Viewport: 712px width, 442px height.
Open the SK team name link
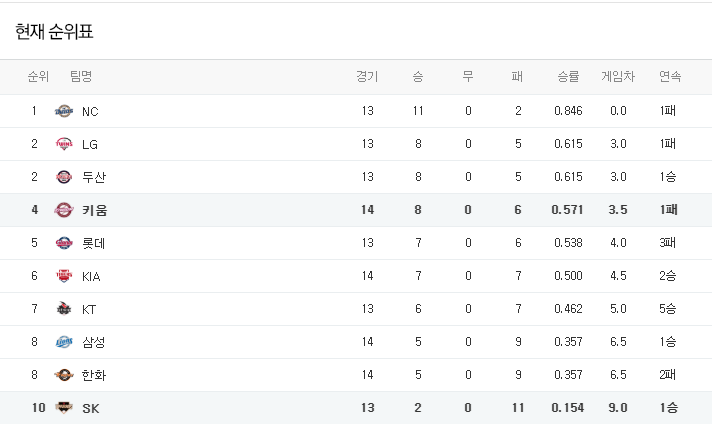(91, 408)
